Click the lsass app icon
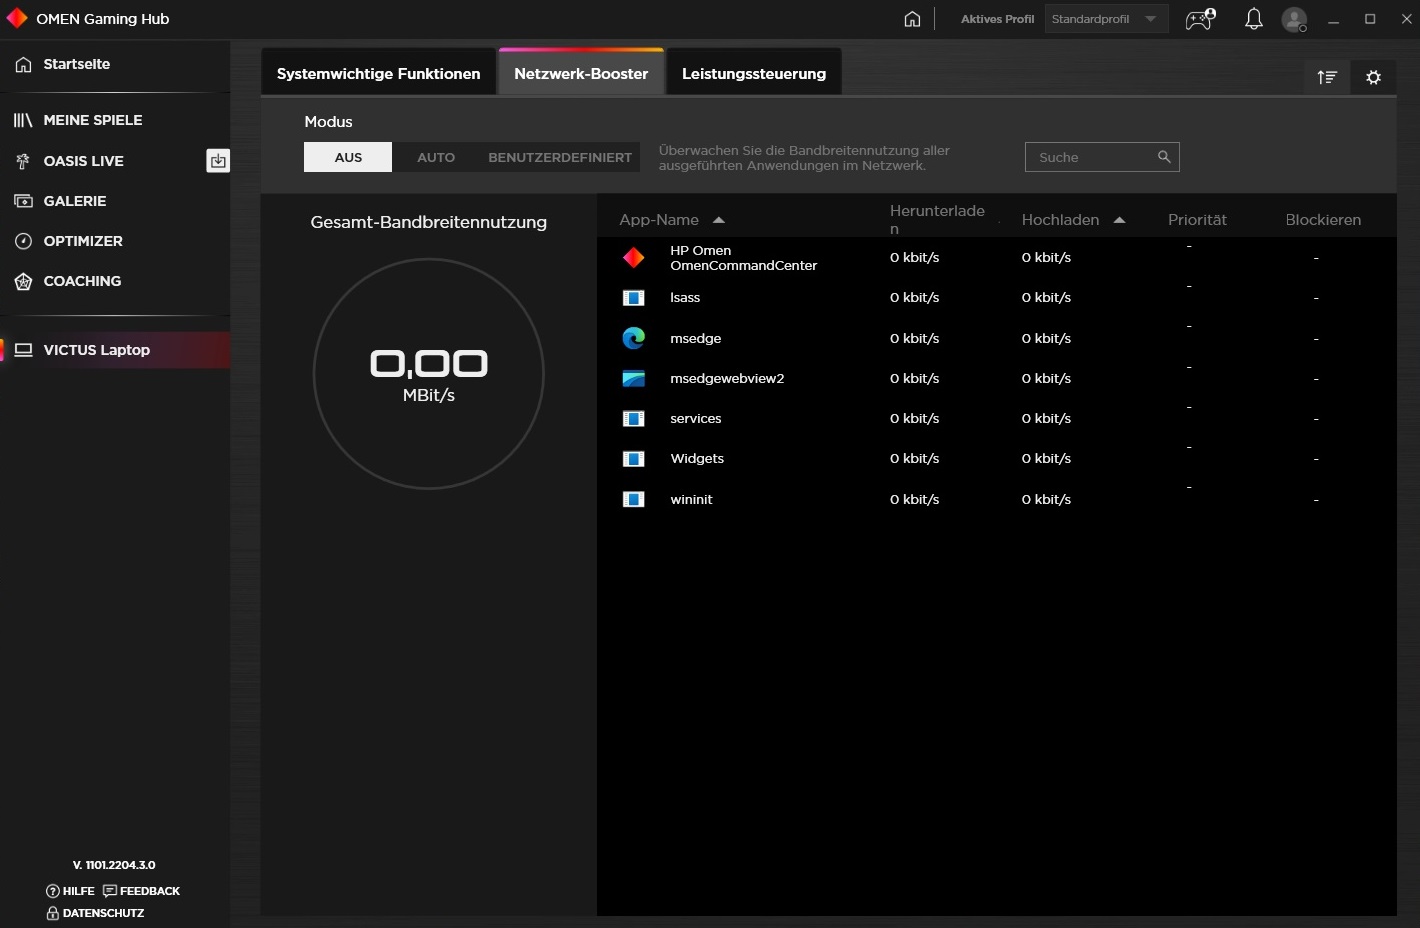Screen dimensions: 1420x928 [x=634, y=298]
